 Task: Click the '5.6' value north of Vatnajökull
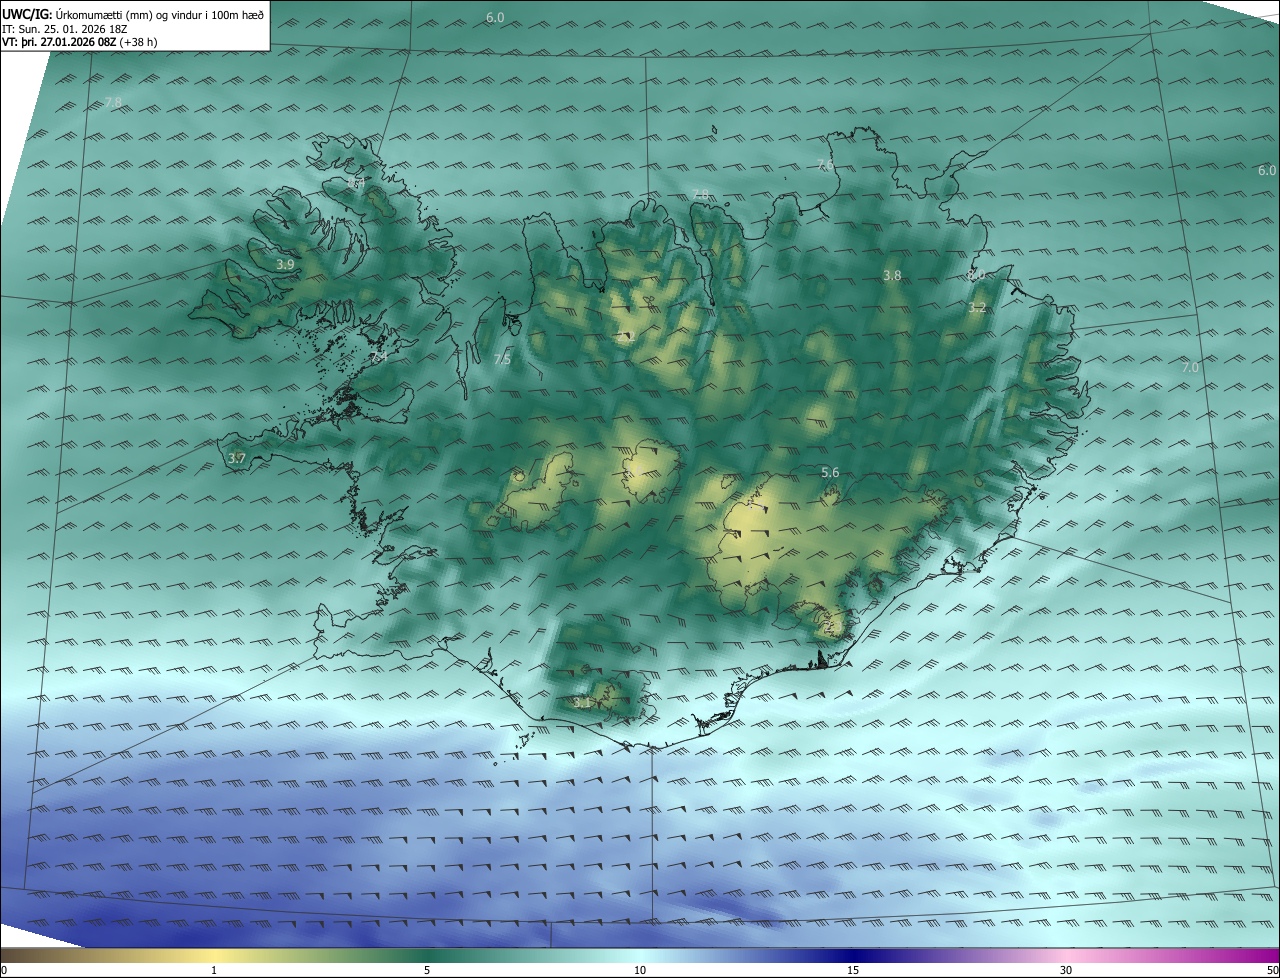click(x=829, y=472)
